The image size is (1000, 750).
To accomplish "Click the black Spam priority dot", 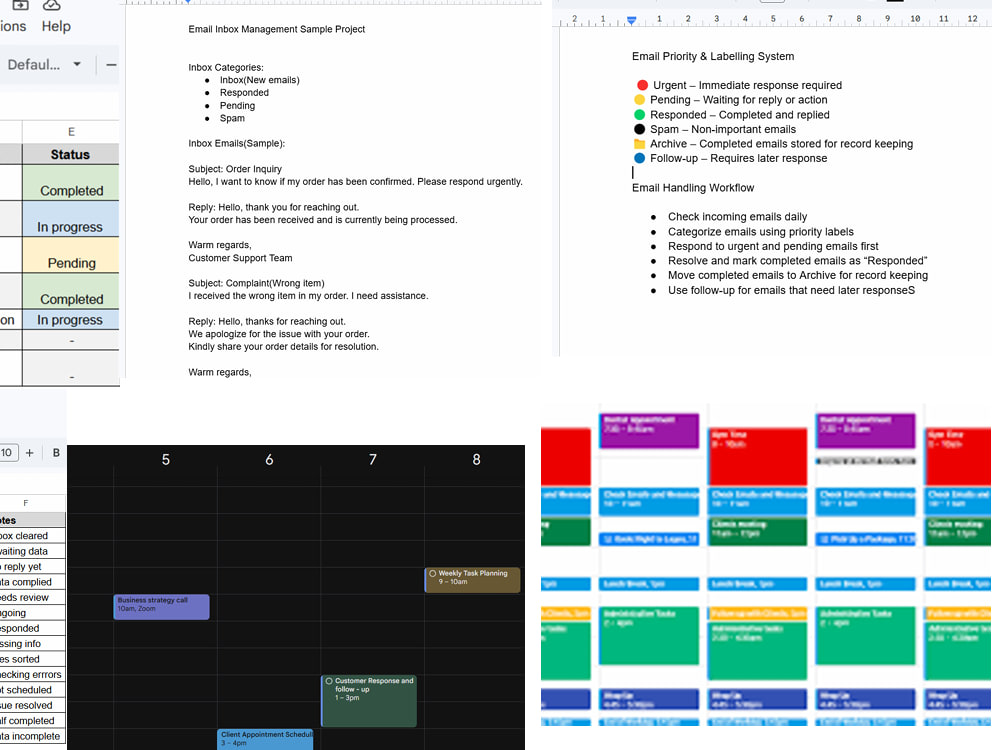I will tap(640, 129).
